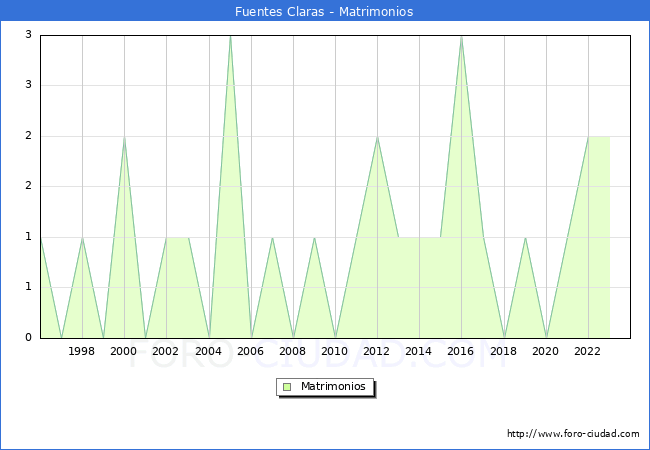
Task: Click the green Matrimonios legend swatch
Action: pyautogui.click(x=287, y=386)
